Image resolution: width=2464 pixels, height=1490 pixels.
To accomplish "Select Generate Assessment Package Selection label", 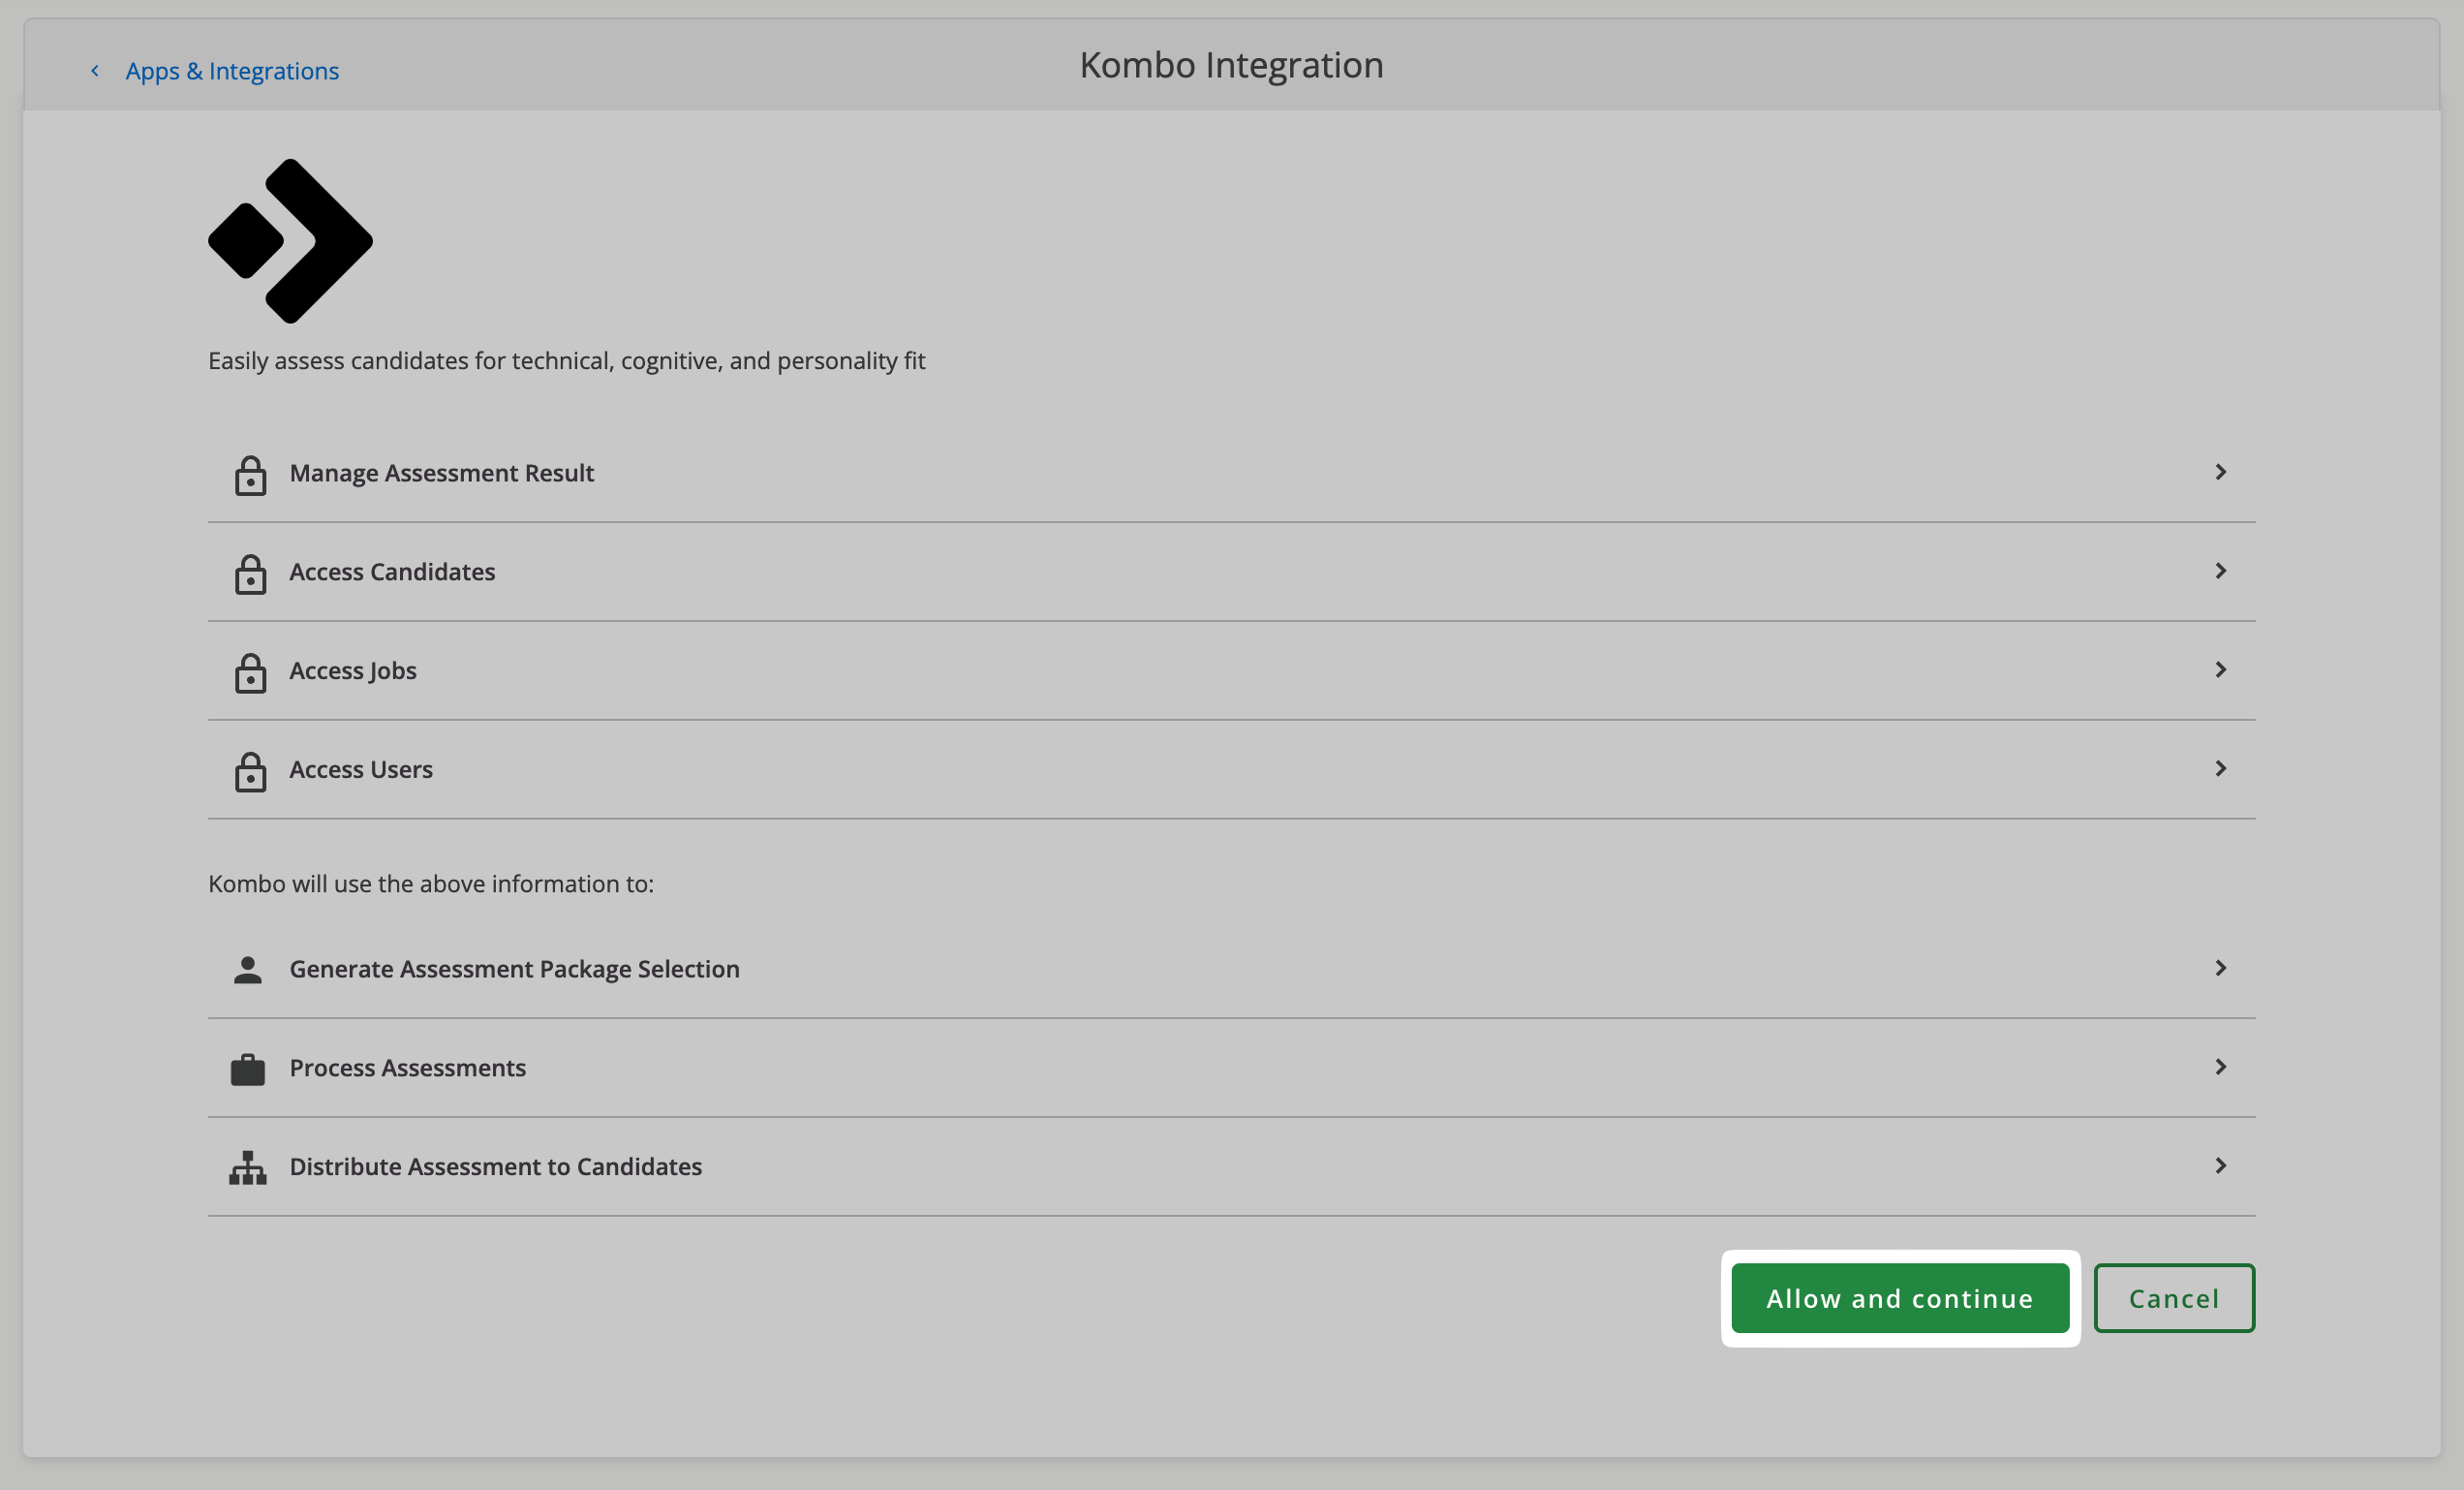I will tap(515, 970).
